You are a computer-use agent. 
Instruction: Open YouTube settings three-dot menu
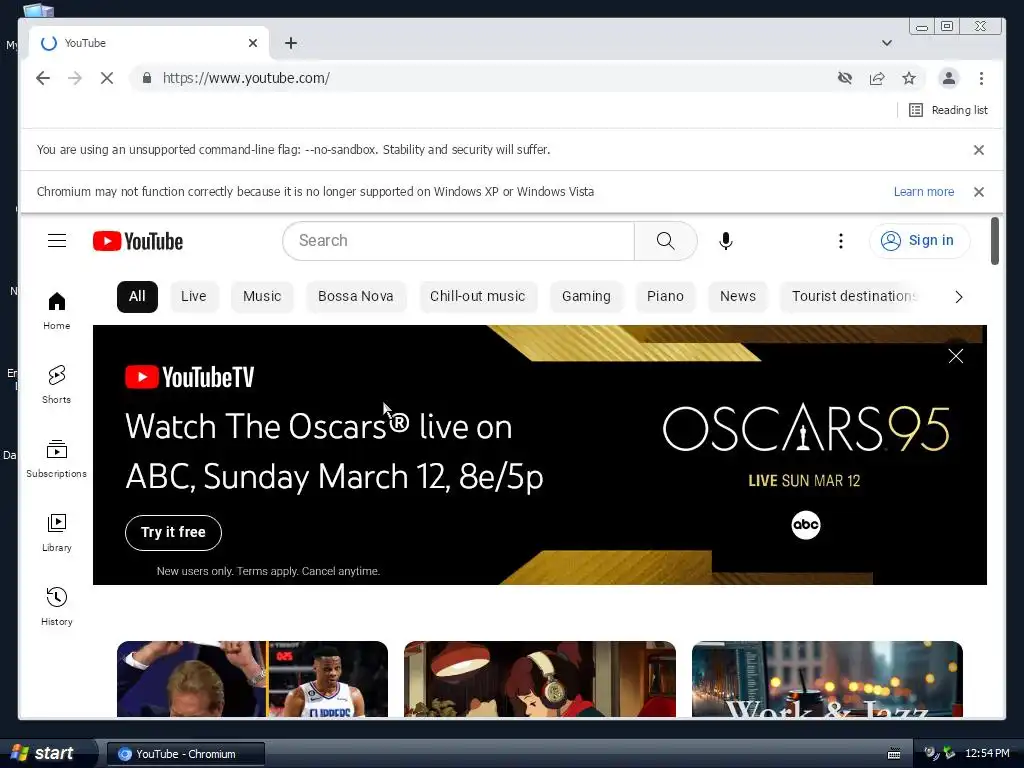pos(840,241)
